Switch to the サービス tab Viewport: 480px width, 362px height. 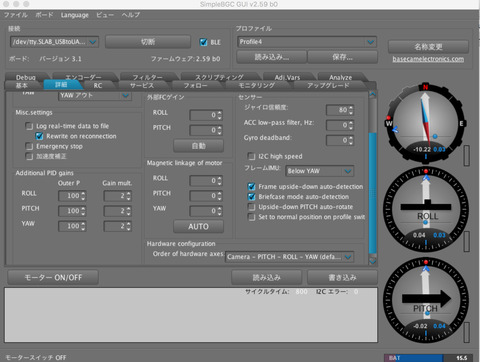[x=142, y=85]
